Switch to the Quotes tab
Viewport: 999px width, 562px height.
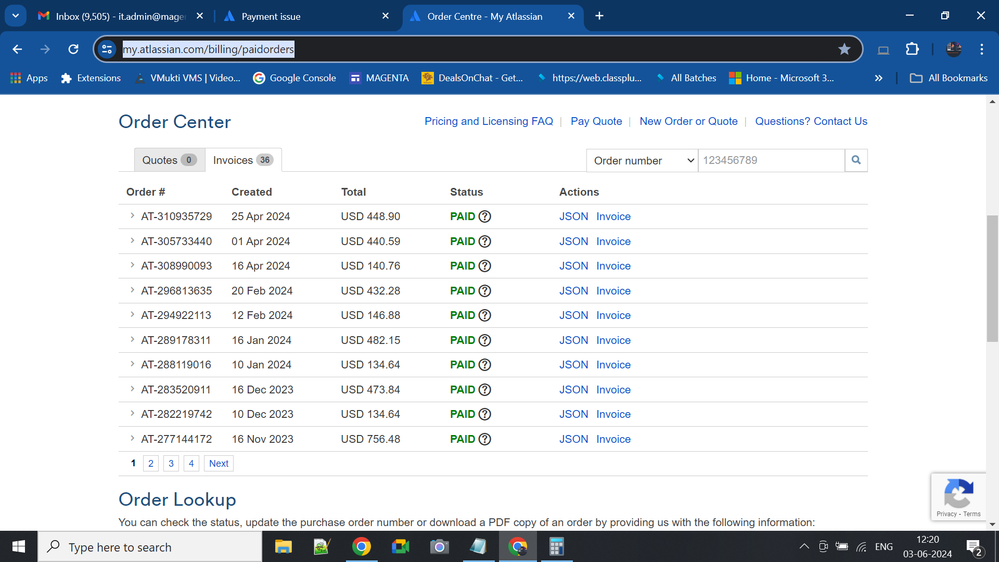tap(169, 160)
